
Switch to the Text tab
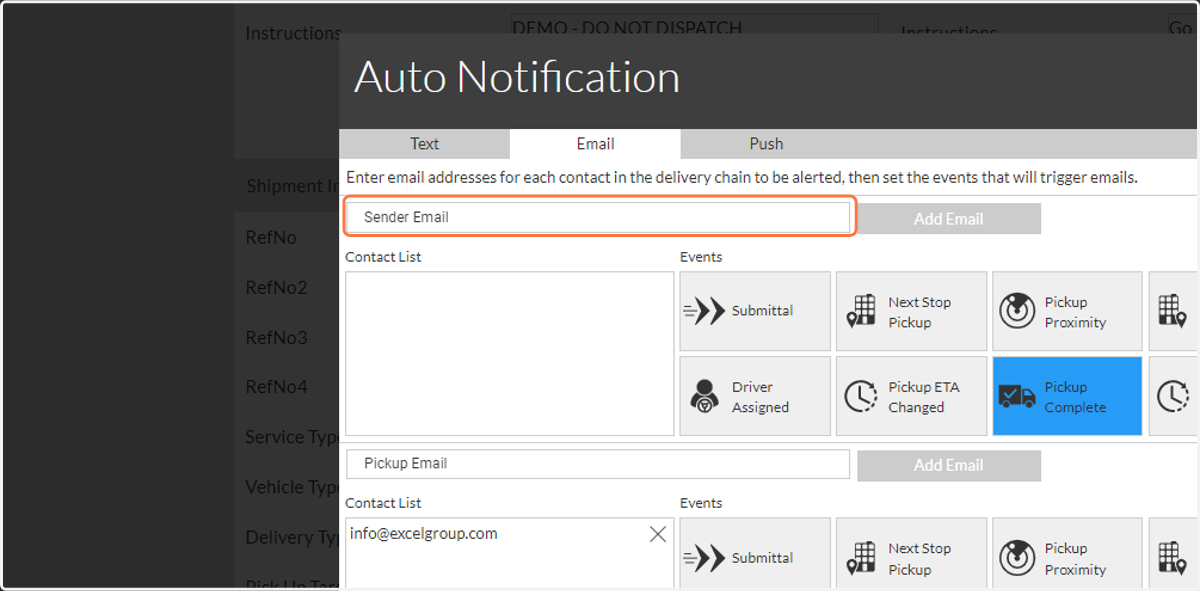(x=424, y=144)
